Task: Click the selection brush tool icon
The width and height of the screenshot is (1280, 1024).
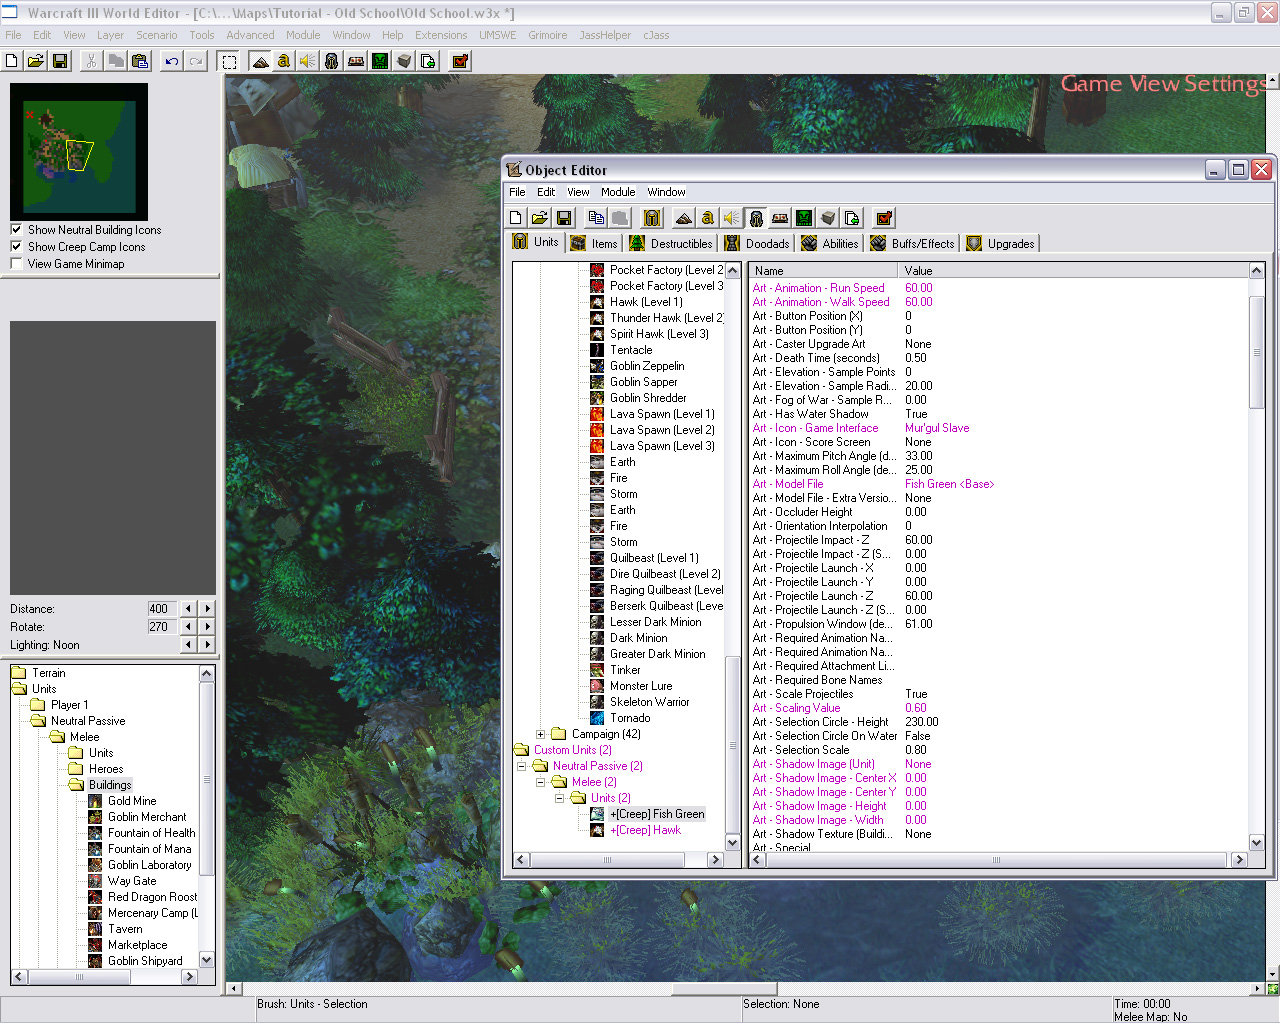Action: (229, 61)
